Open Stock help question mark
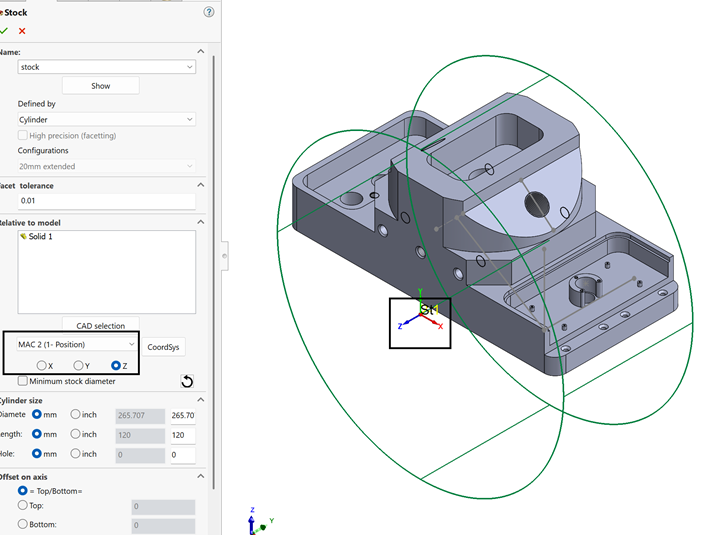The width and height of the screenshot is (705, 535). [x=209, y=12]
